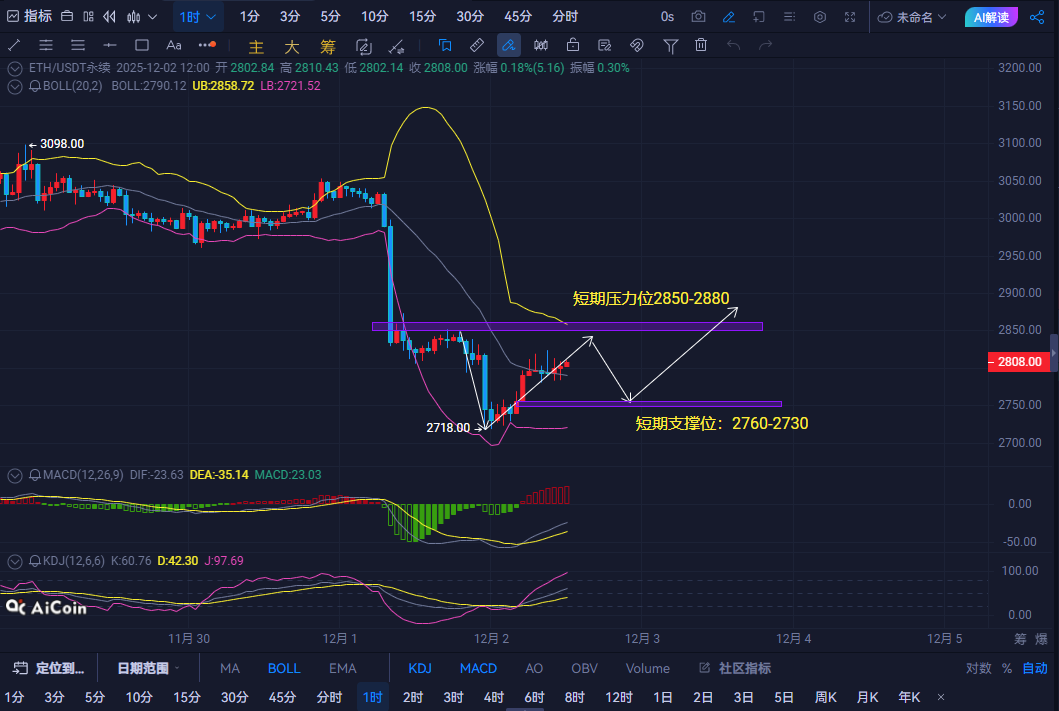Click the 2808.00 current price label
This screenshot has width=1059, height=711.
point(1020,362)
